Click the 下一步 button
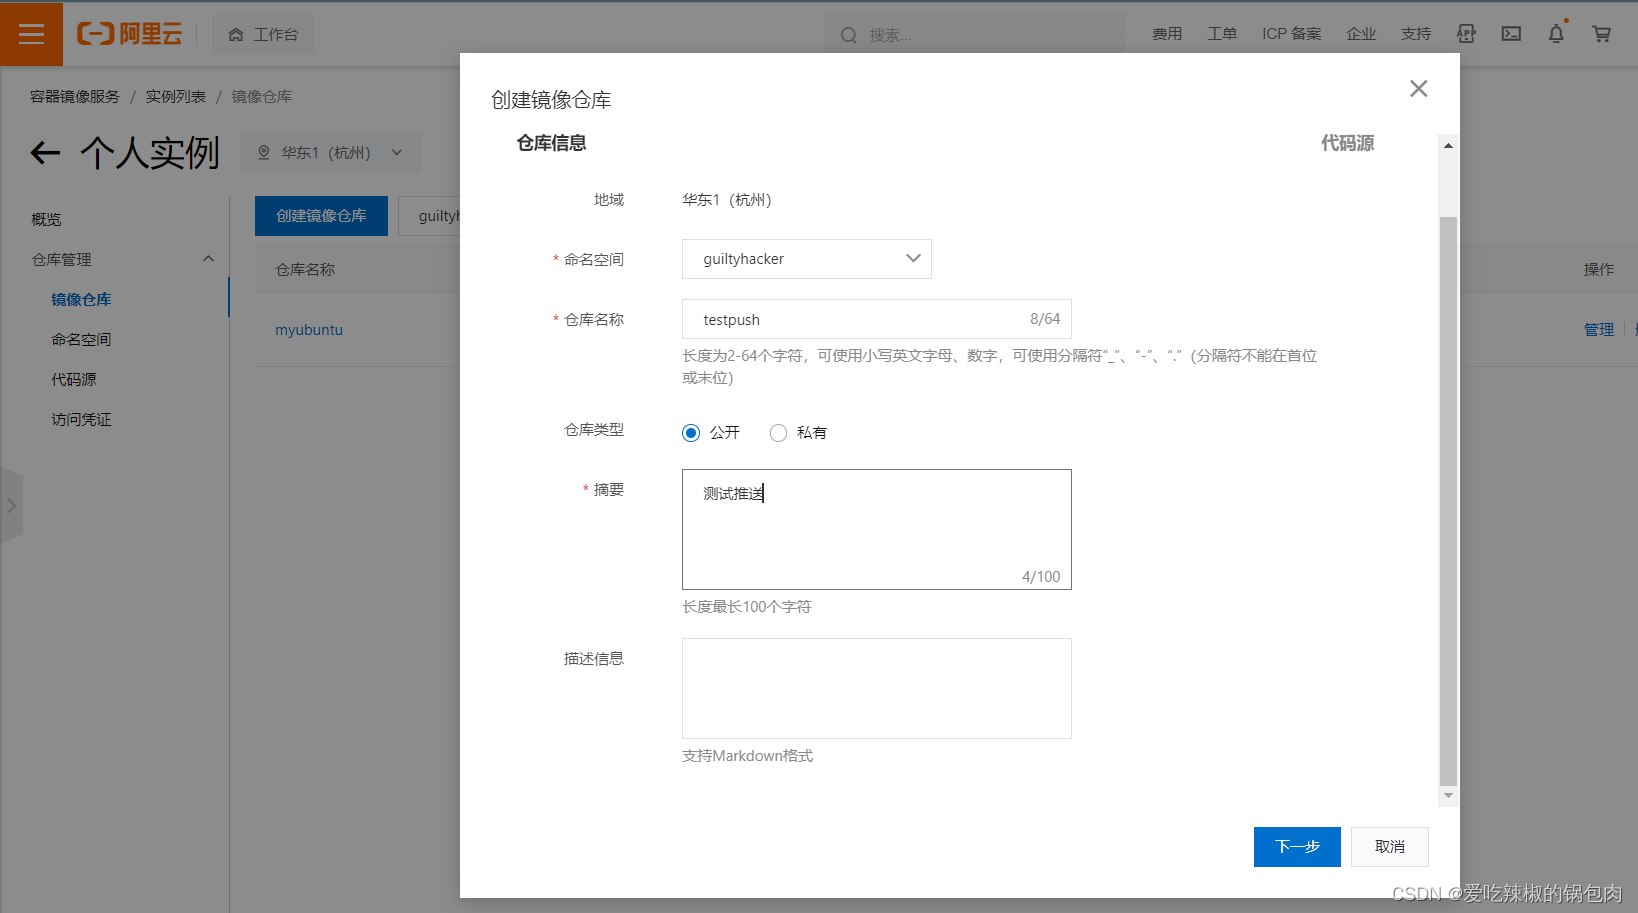This screenshot has height=913, width=1638. coord(1297,846)
